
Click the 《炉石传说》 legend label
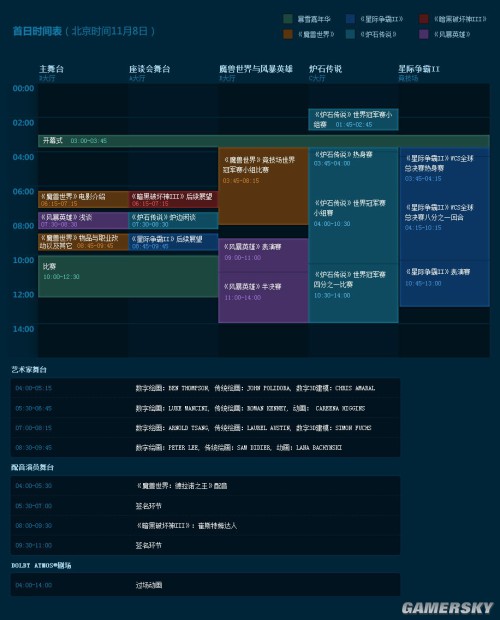coord(378,34)
